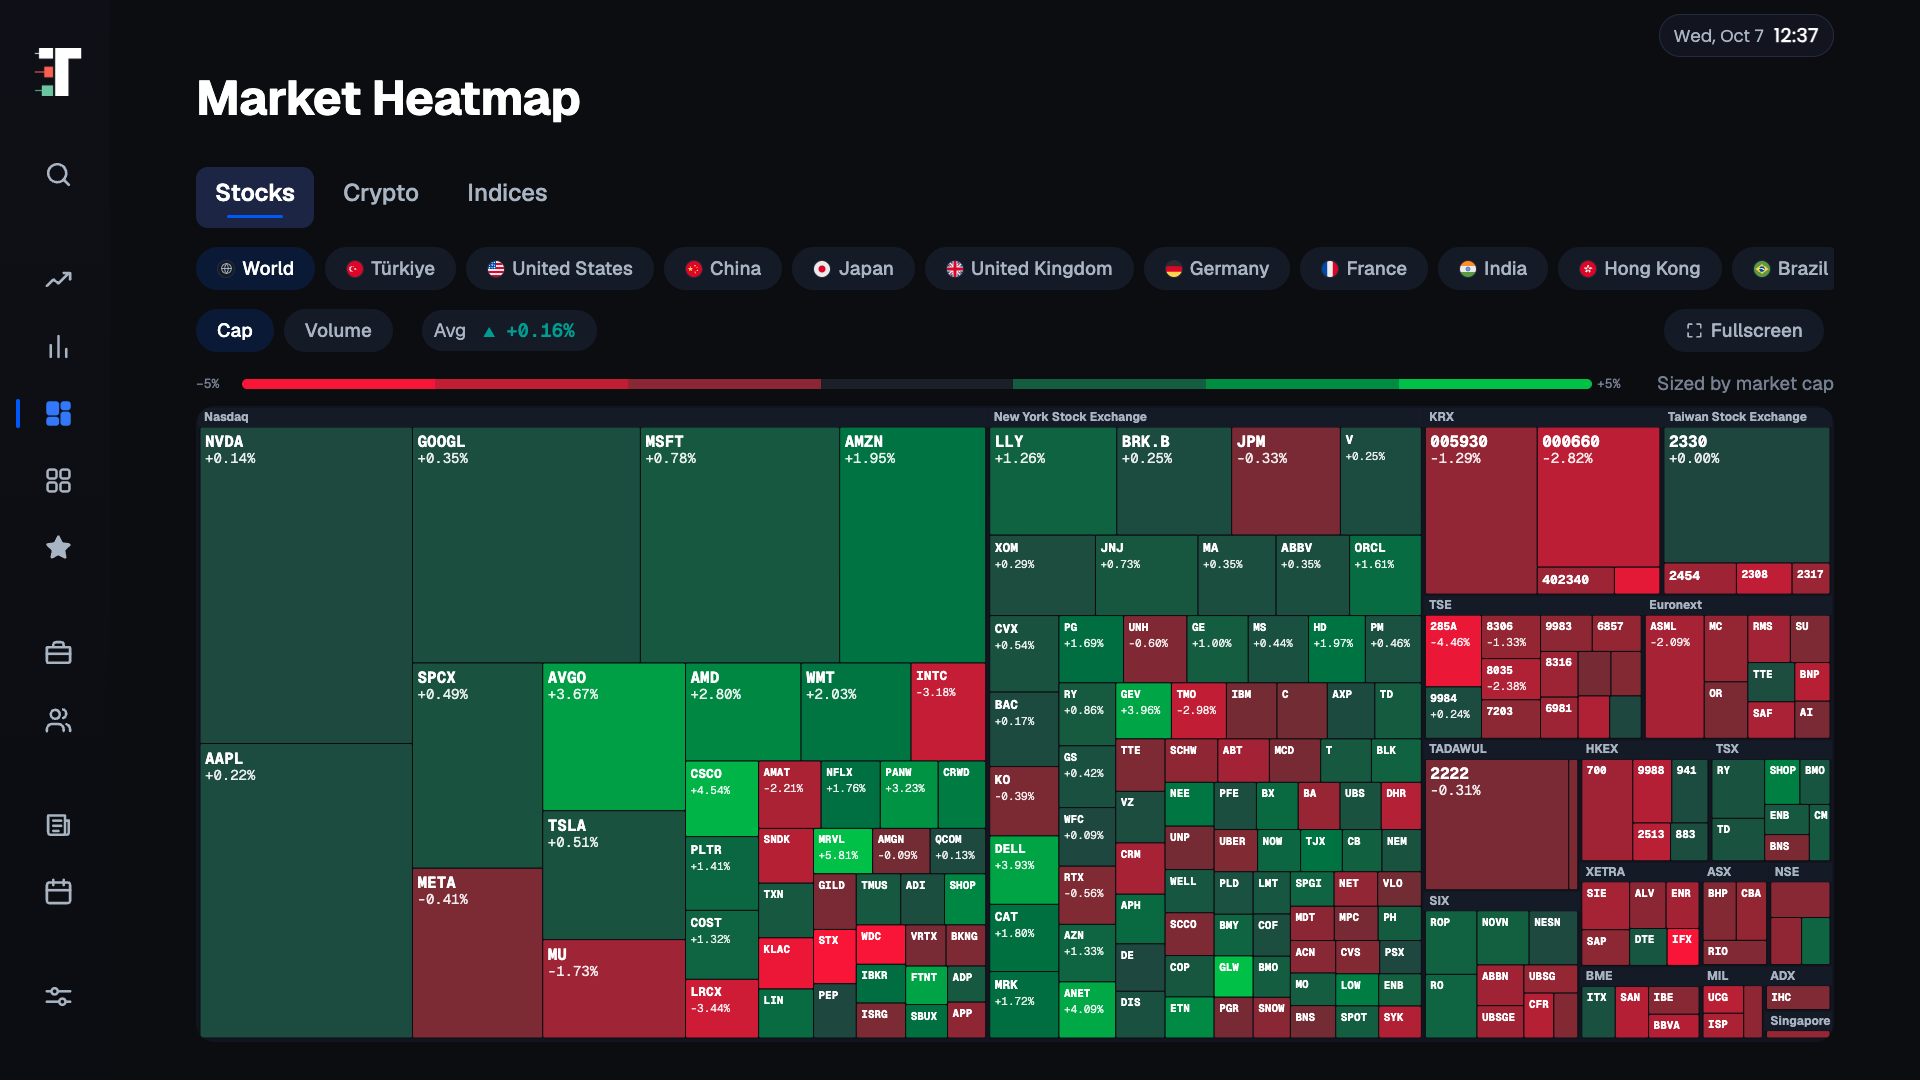Click the Avg +0.16% indicator
Screen dimensions: 1920x1080
click(509, 331)
